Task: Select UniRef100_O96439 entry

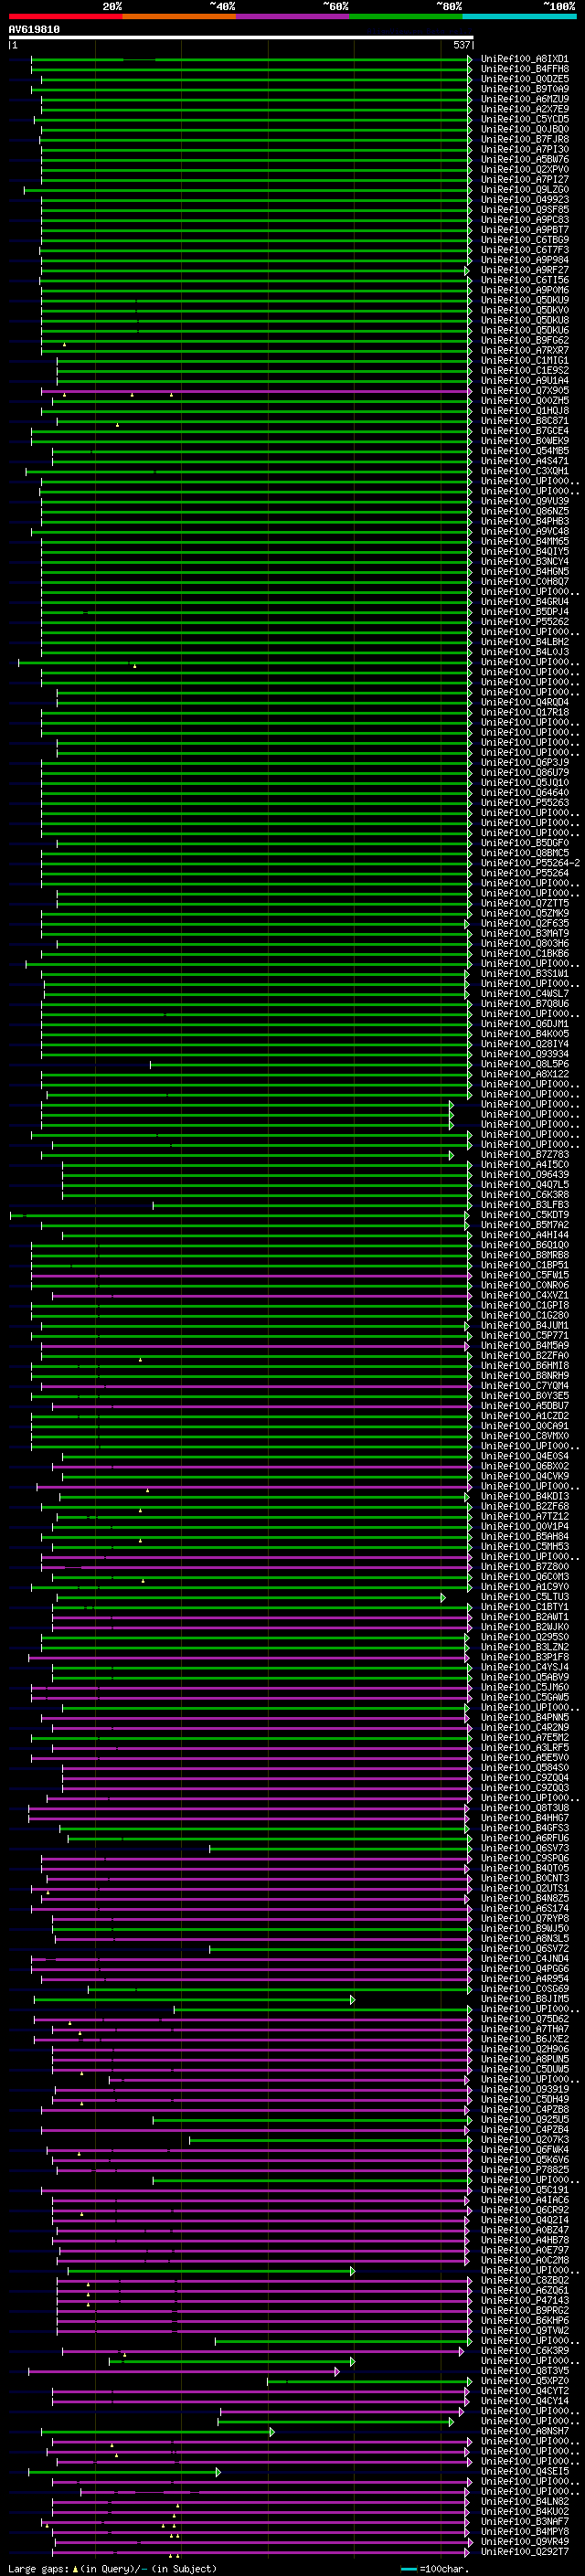Action: (524, 1174)
